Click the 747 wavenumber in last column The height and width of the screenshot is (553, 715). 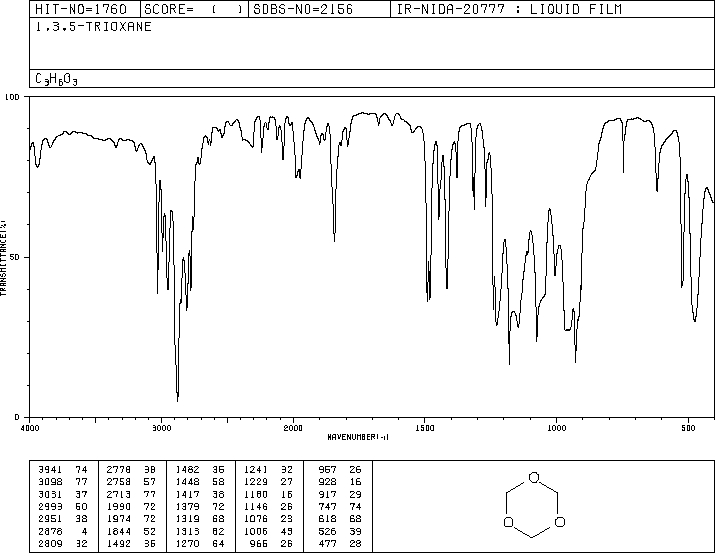(327, 506)
